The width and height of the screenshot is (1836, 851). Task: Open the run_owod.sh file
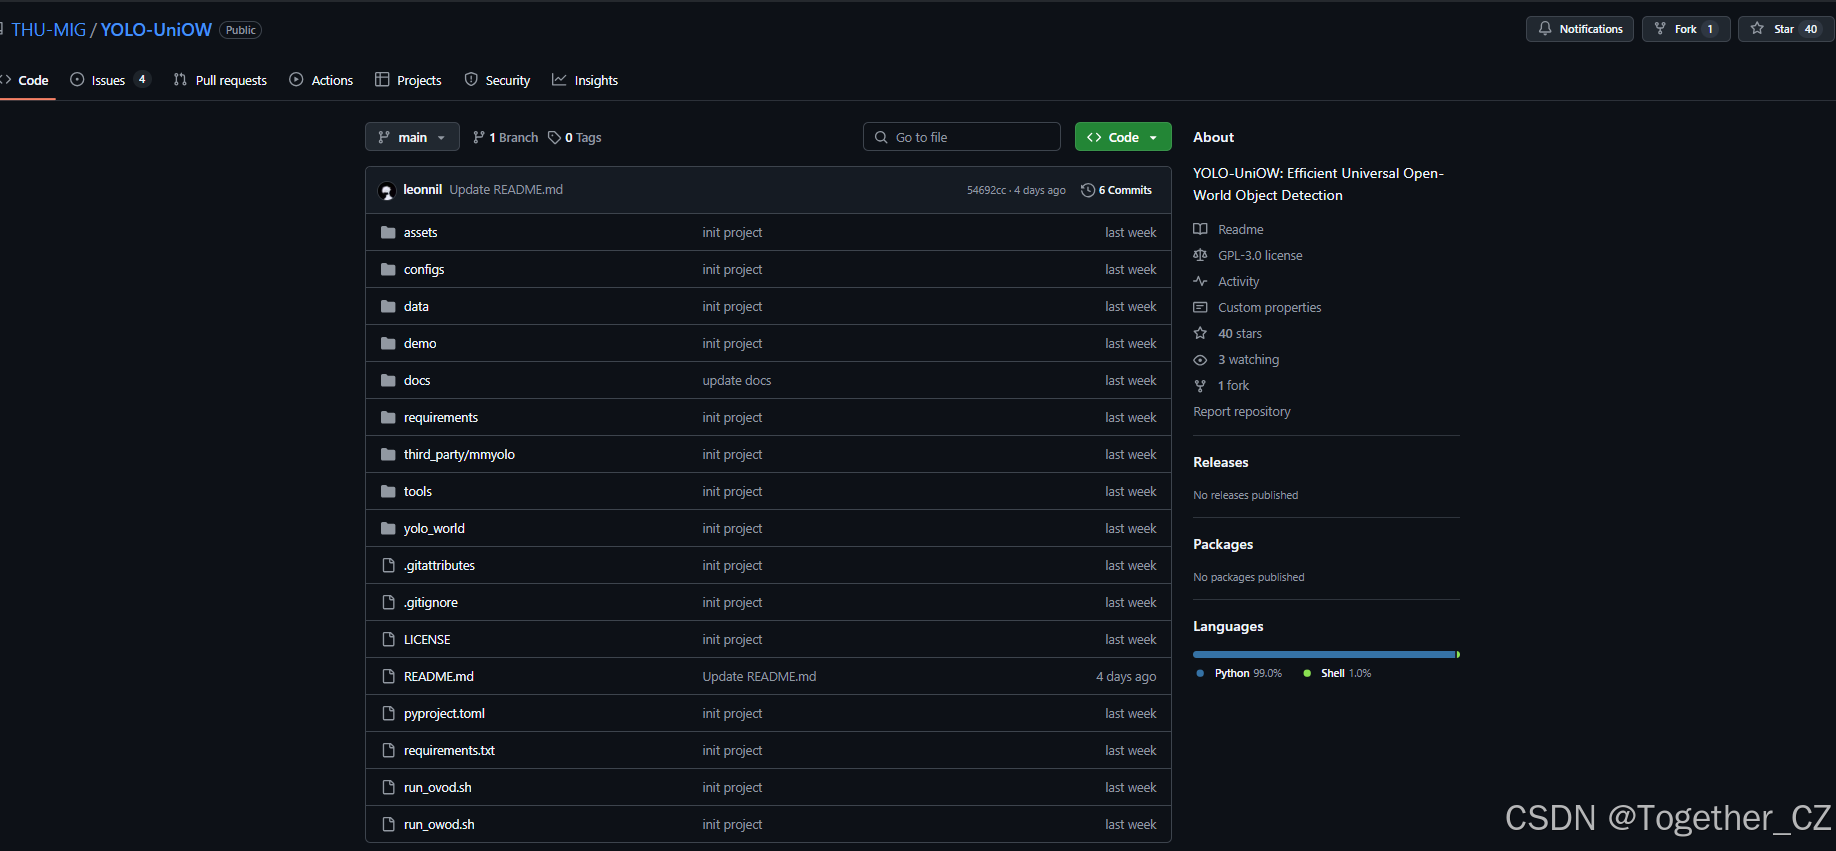point(439,824)
